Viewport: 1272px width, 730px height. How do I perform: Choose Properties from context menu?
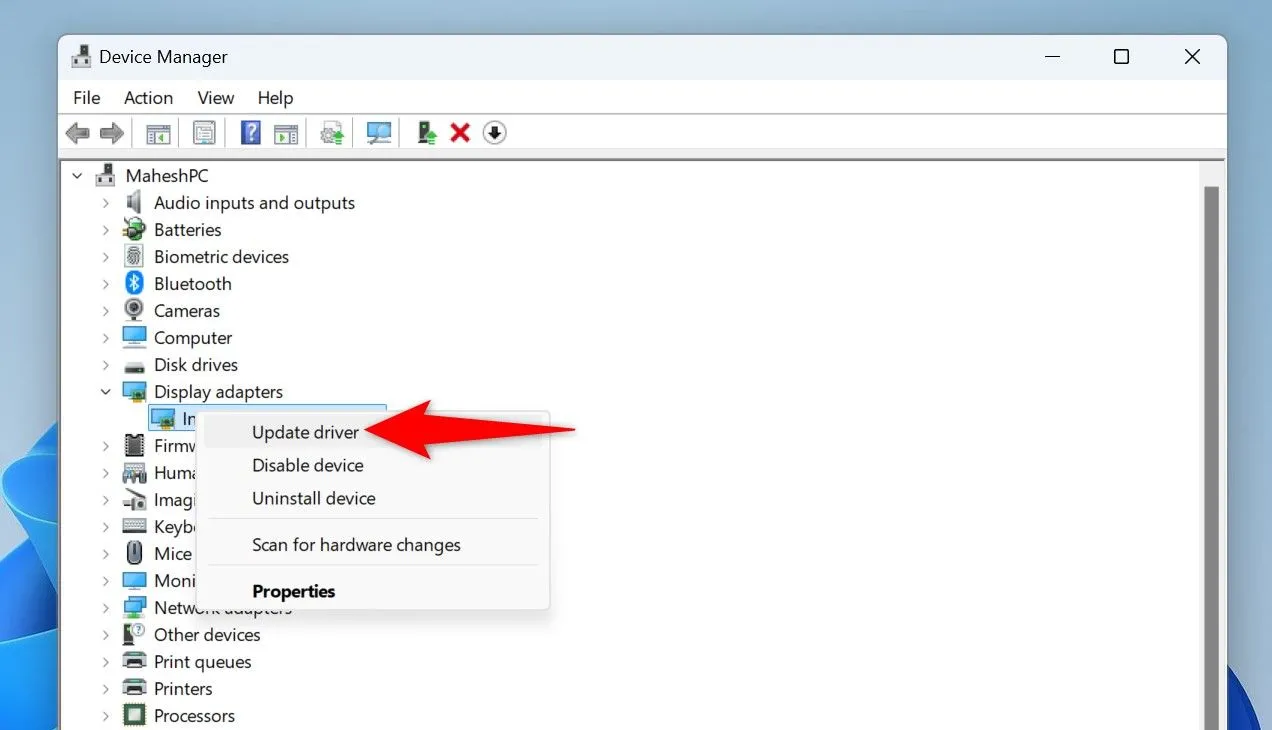click(373, 591)
